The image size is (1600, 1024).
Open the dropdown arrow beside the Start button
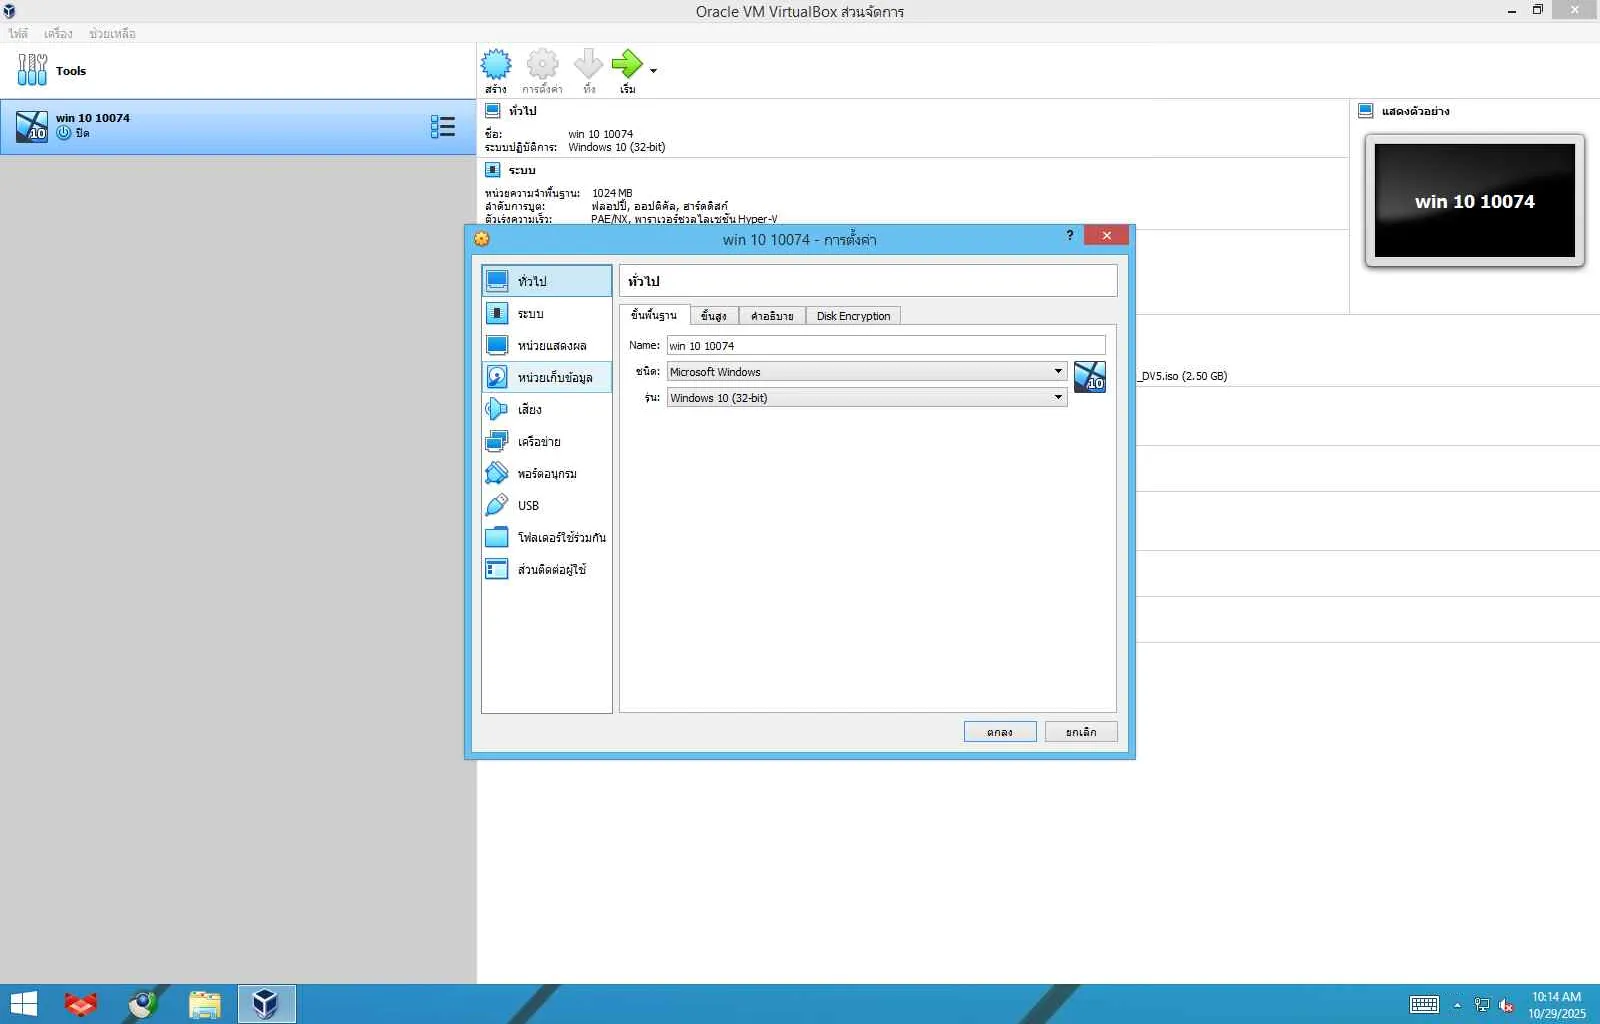[x=653, y=71]
